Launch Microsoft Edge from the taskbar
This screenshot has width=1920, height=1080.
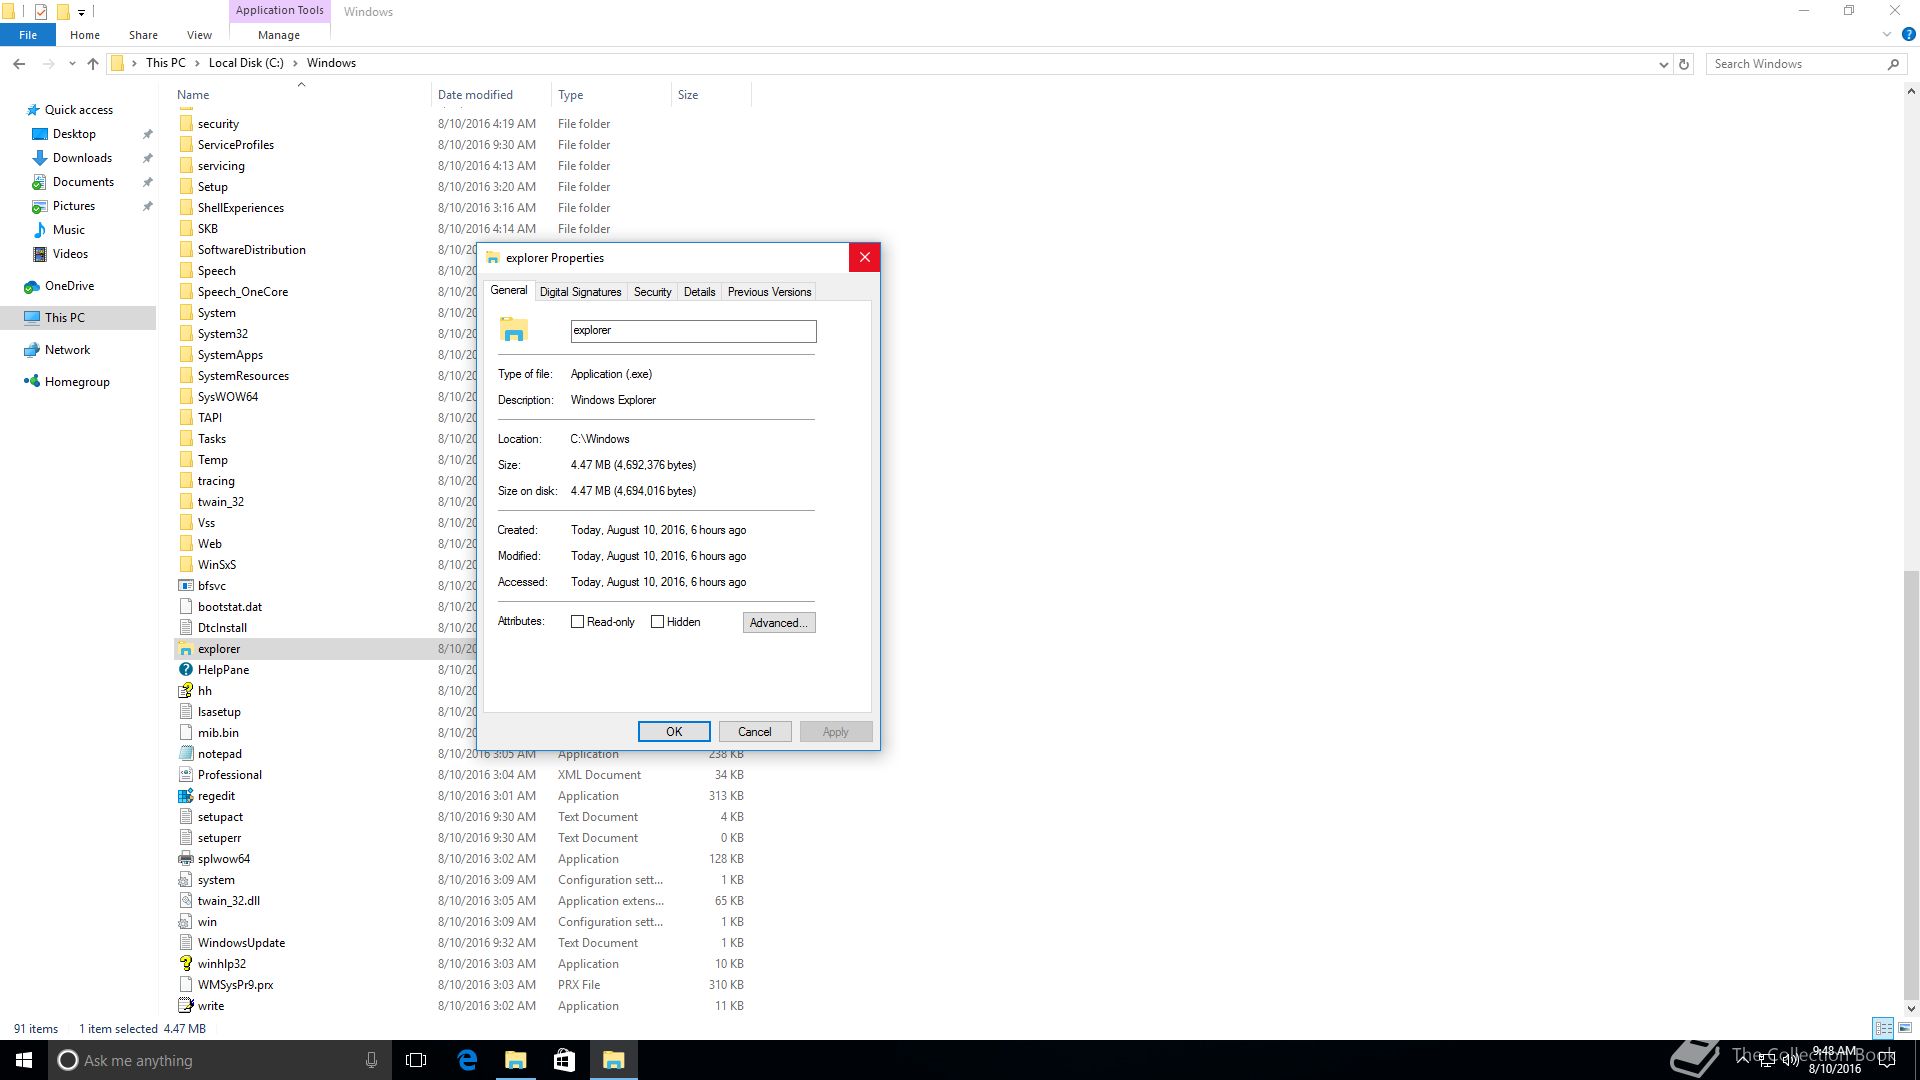tap(467, 1060)
